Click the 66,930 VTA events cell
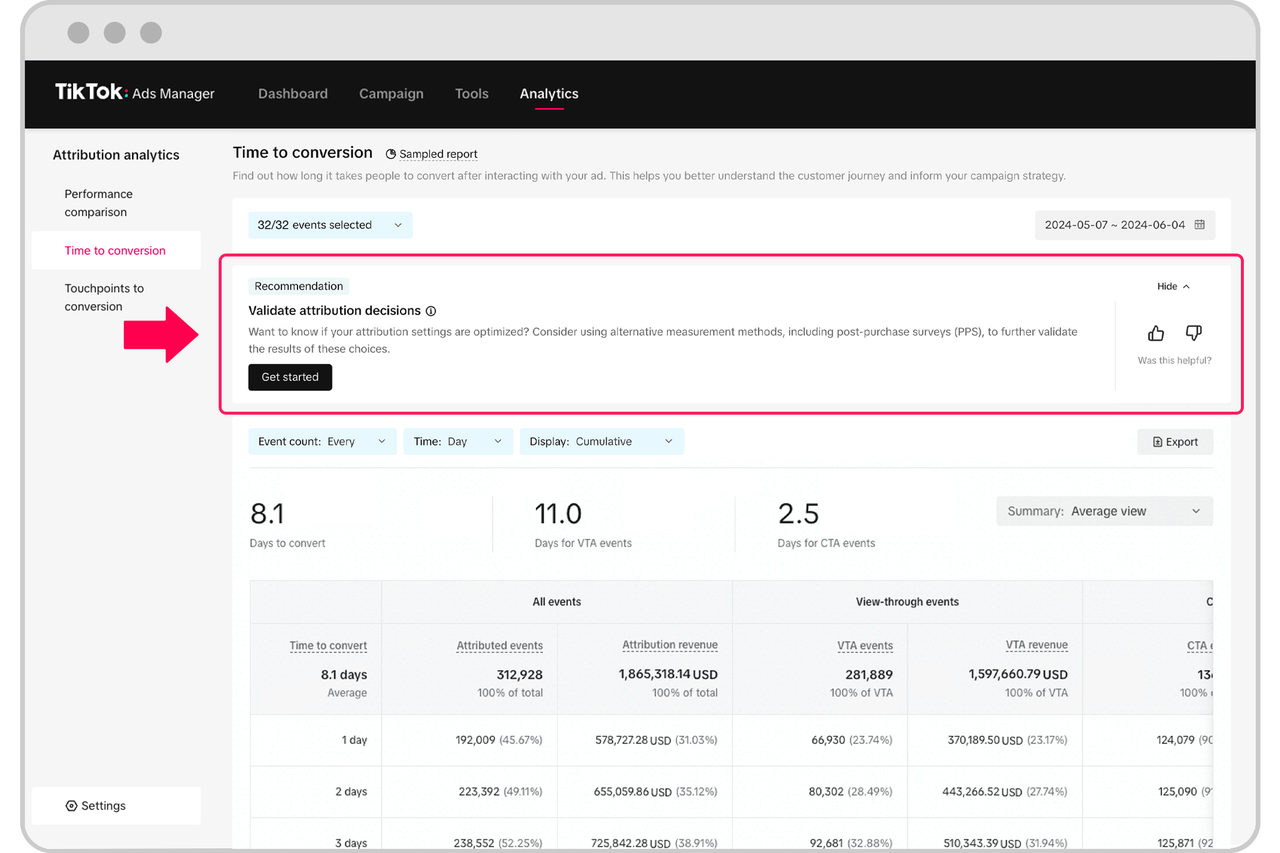1280x853 pixels. pyautogui.click(x=852, y=740)
